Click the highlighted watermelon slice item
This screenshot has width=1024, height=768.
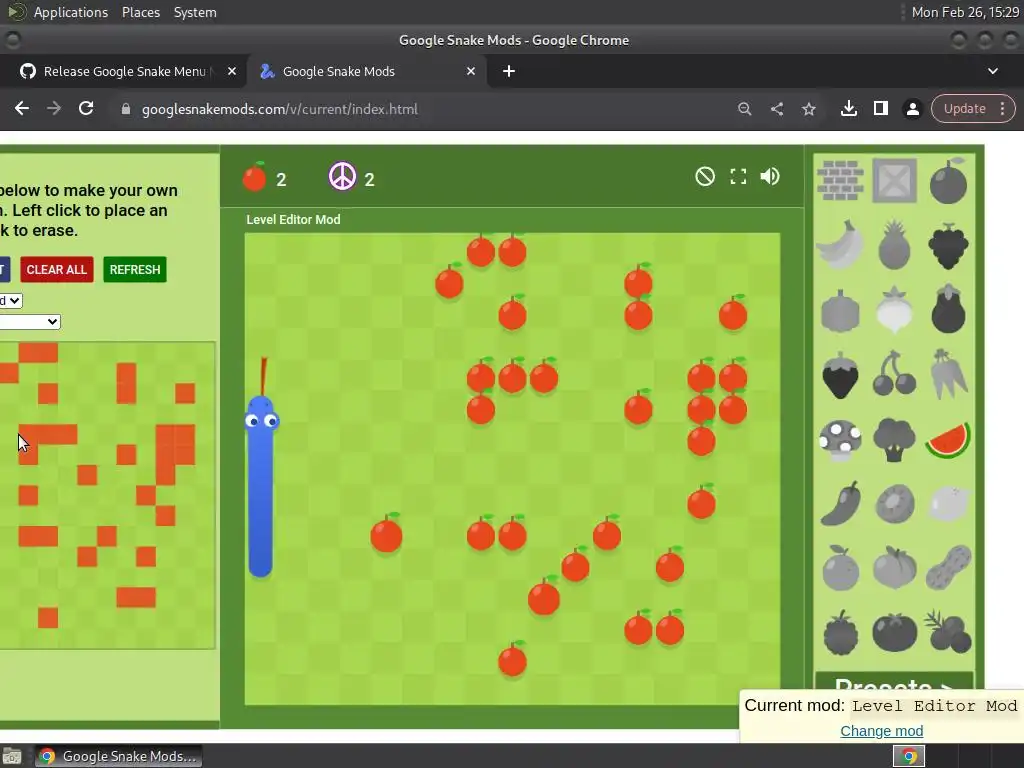coord(948,440)
